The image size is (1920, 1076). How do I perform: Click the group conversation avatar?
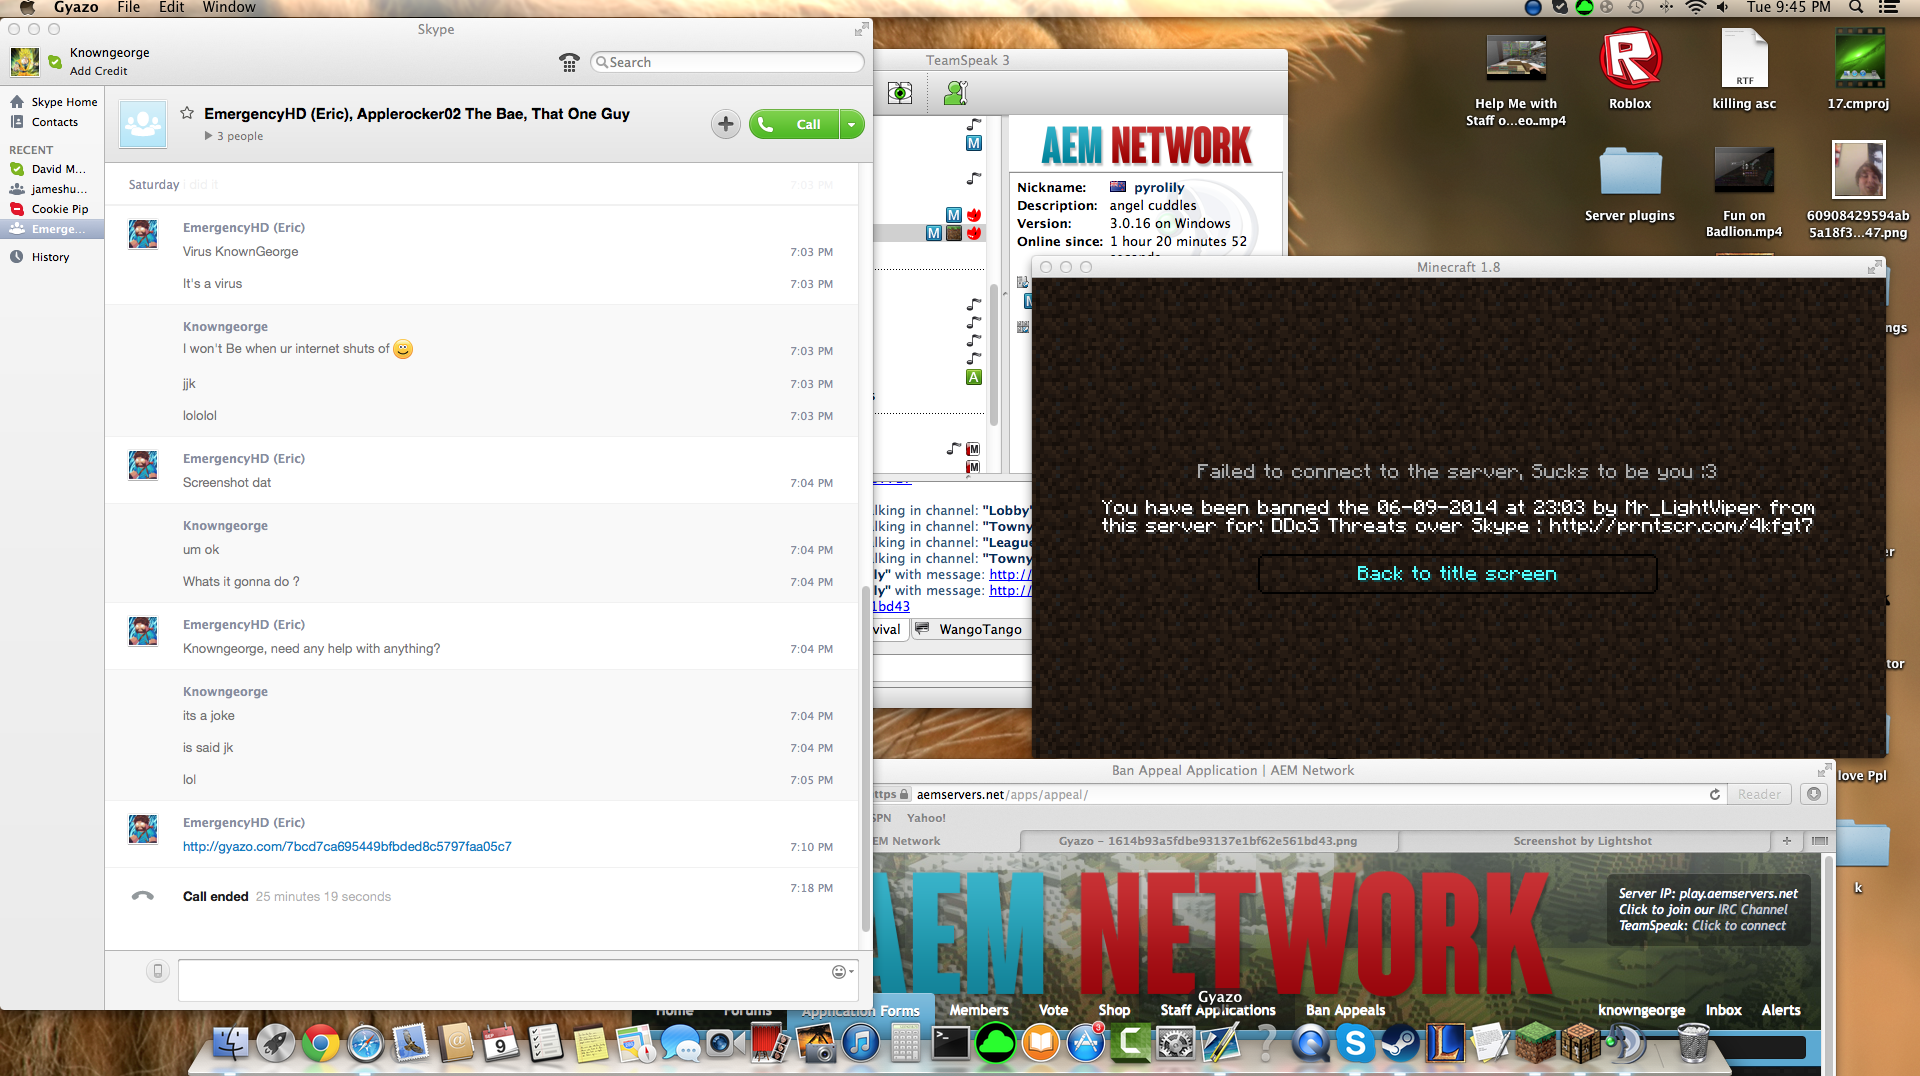pyautogui.click(x=143, y=124)
